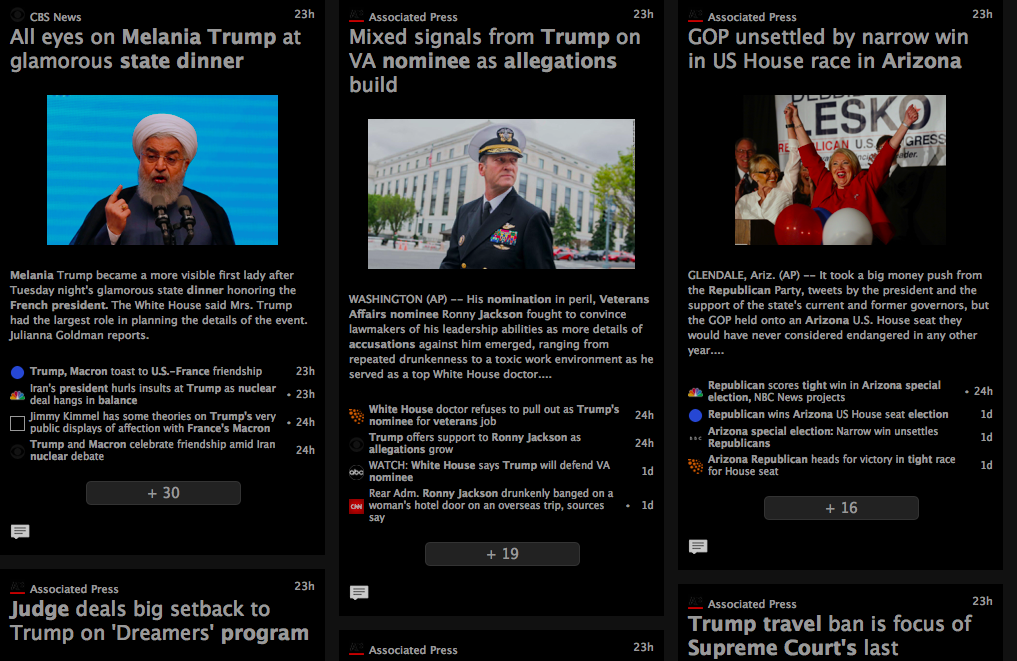The image size is (1017, 661).
Task: Expand +19 more related articles
Action: 502,554
